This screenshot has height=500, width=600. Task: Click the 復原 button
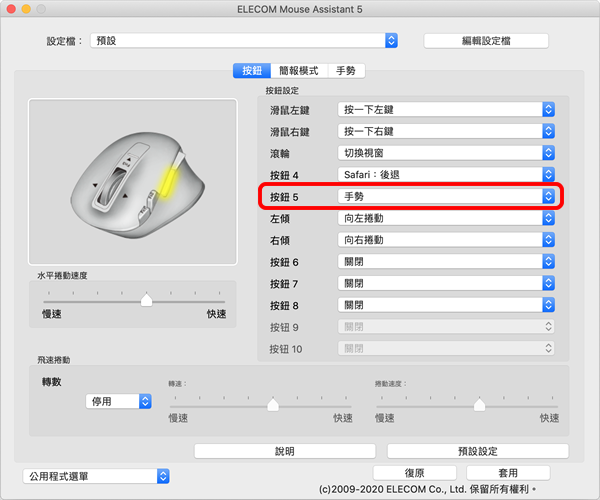415,473
